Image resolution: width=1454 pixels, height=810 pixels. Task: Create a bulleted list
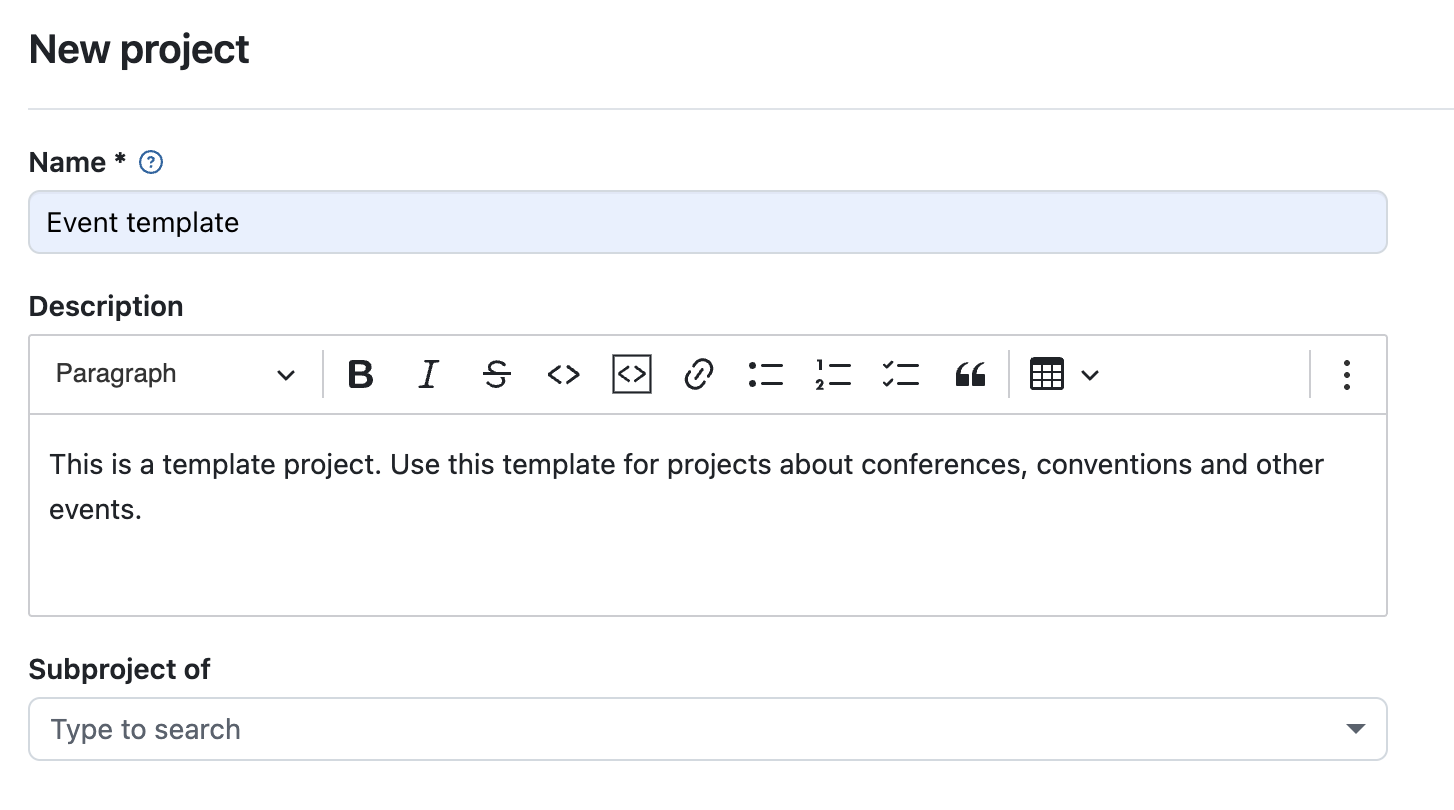point(765,374)
